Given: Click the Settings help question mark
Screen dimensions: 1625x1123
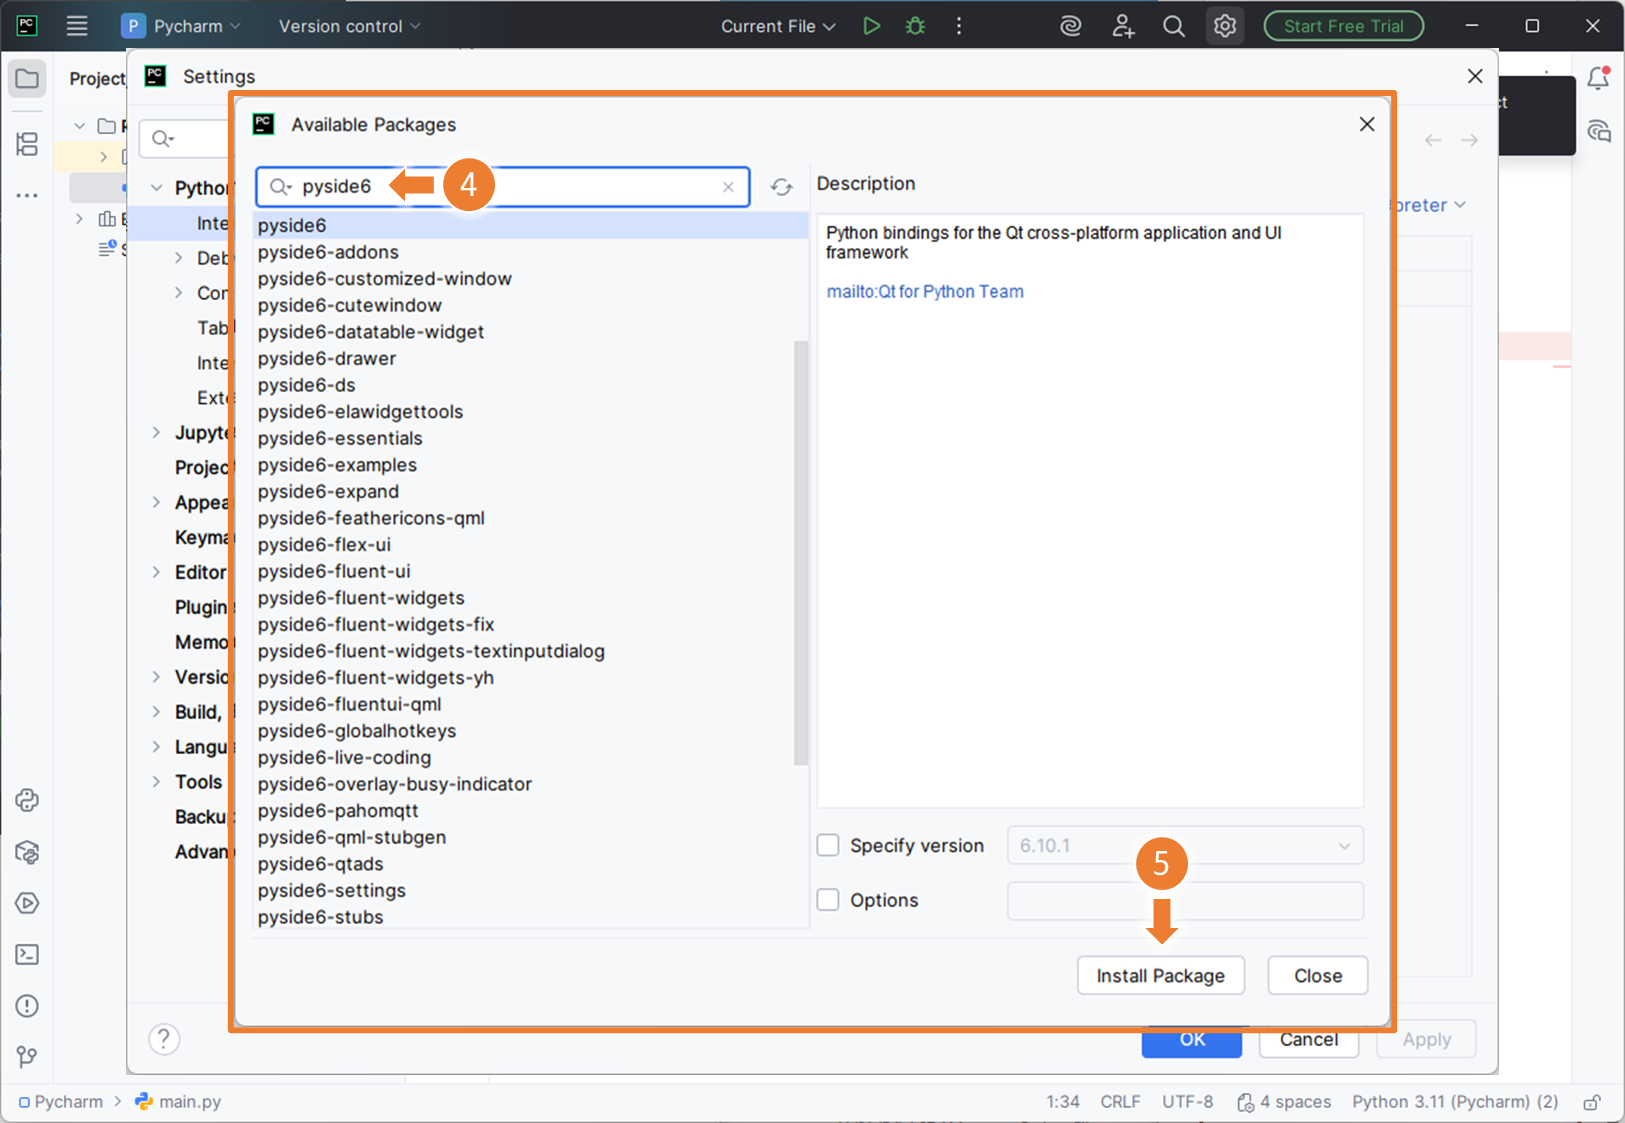Looking at the screenshot, I should coord(164,1039).
